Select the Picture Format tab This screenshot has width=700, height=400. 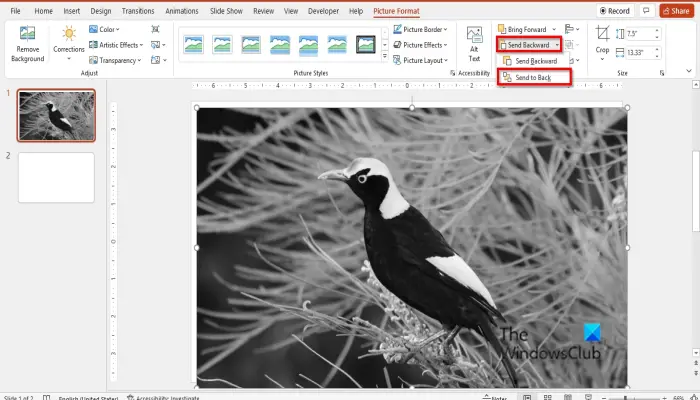(x=396, y=11)
